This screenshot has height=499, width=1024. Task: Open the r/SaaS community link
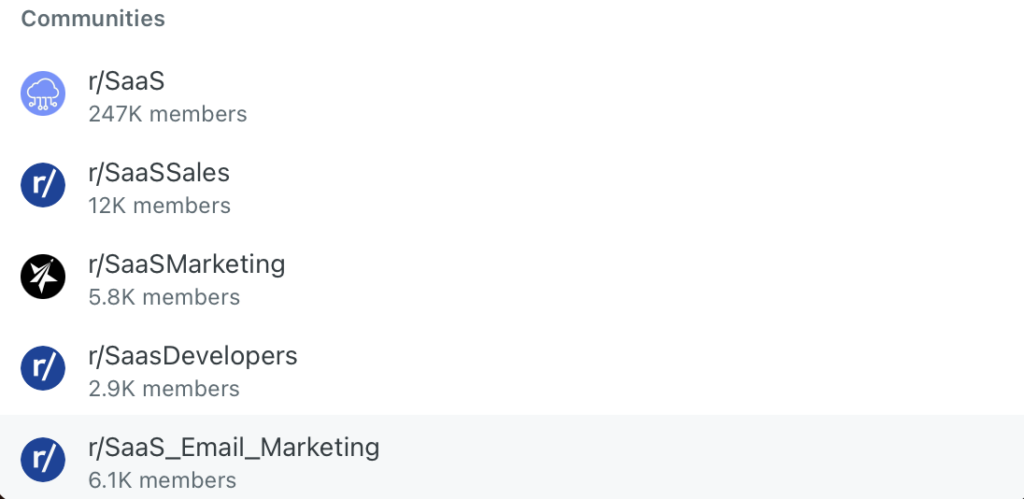pyautogui.click(x=126, y=83)
